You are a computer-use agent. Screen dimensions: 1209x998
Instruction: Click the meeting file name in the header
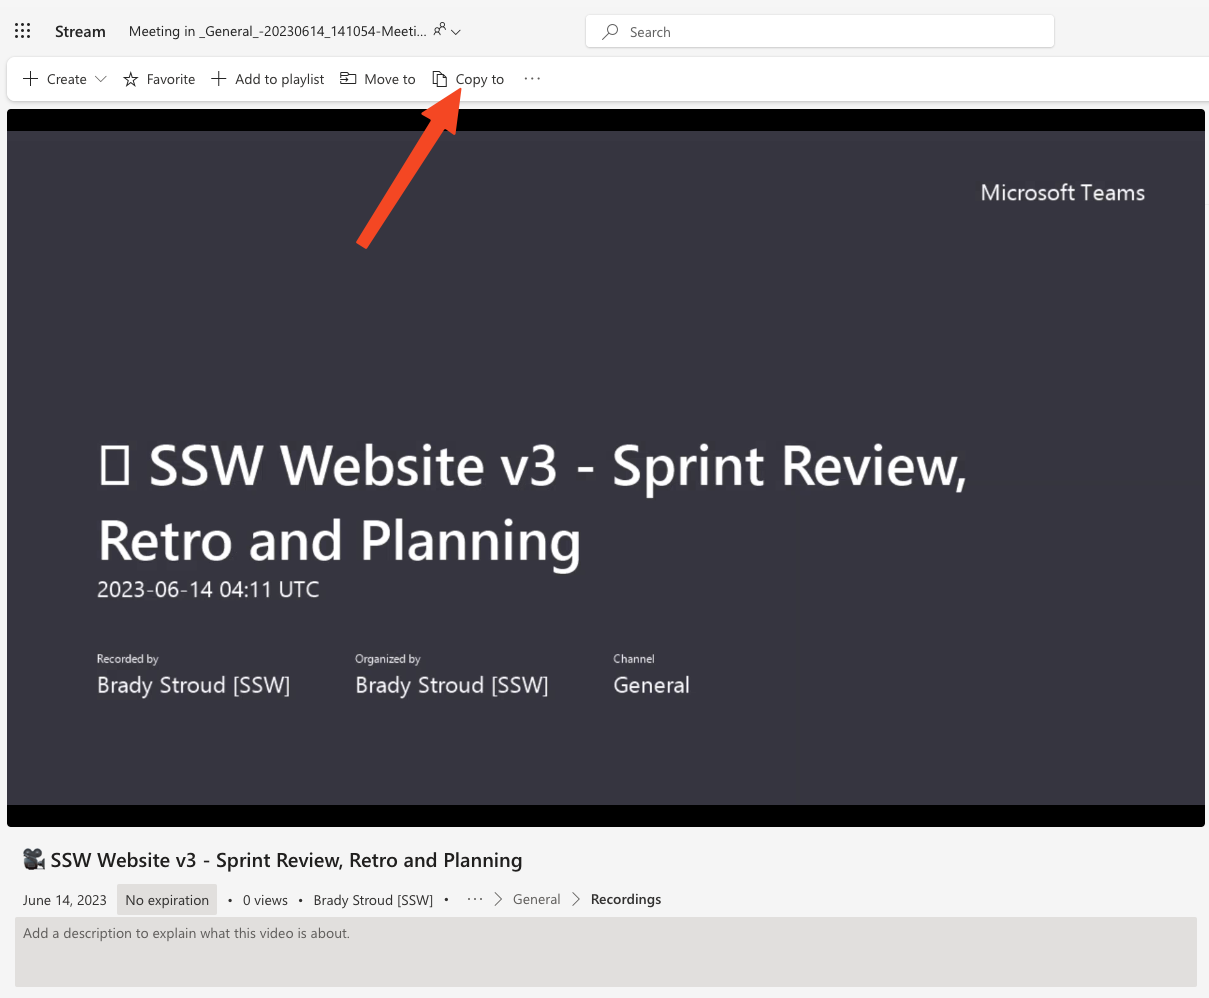(277, 31)
